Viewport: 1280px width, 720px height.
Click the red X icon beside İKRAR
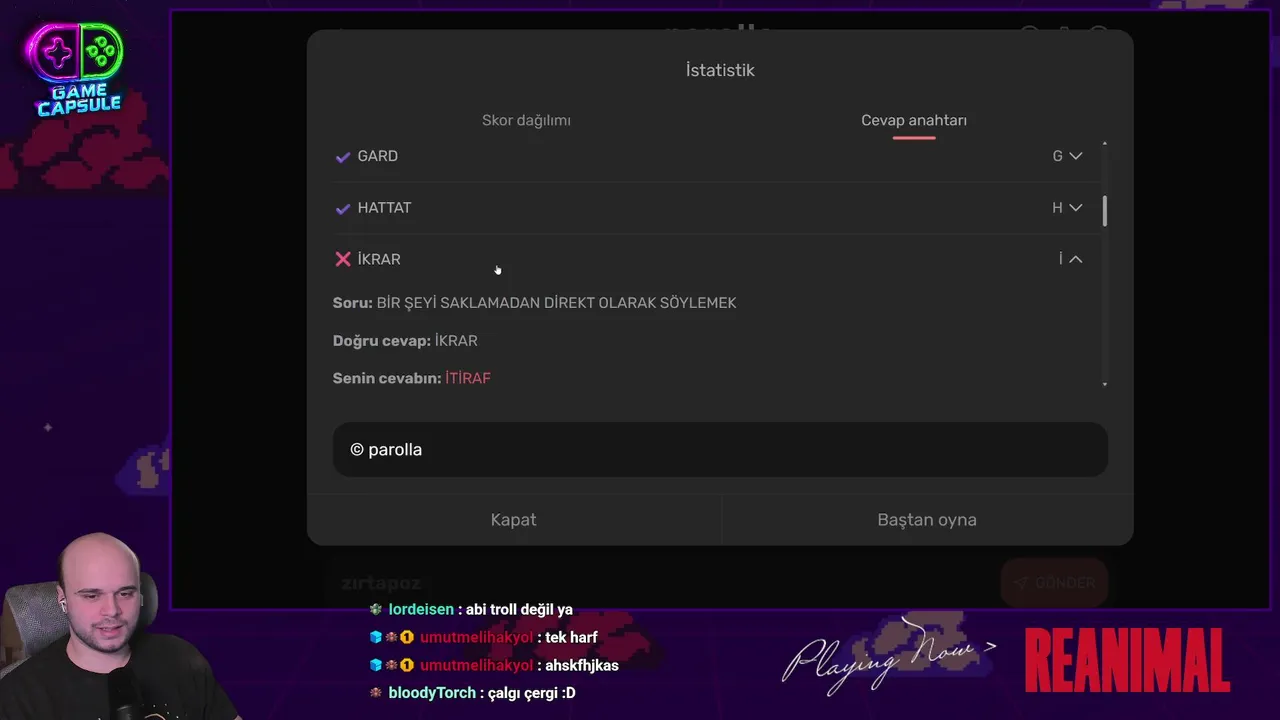tap(343, 259)
